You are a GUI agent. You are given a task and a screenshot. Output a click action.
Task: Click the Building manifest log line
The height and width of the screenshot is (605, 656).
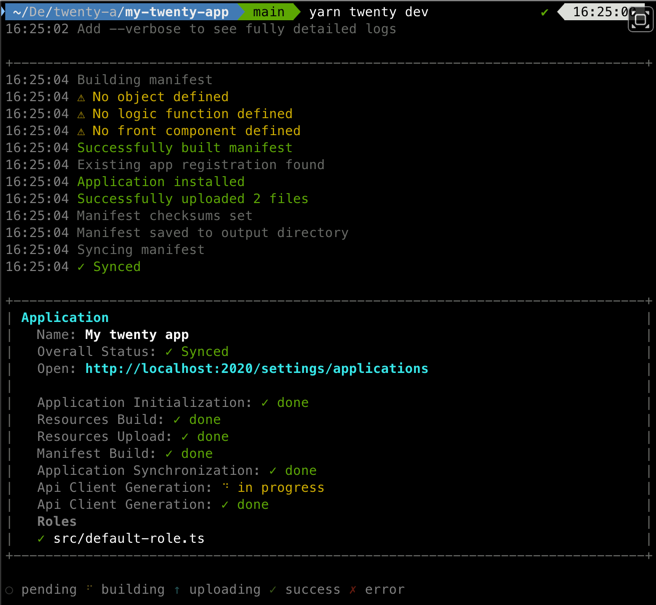(x=145, y=80)
